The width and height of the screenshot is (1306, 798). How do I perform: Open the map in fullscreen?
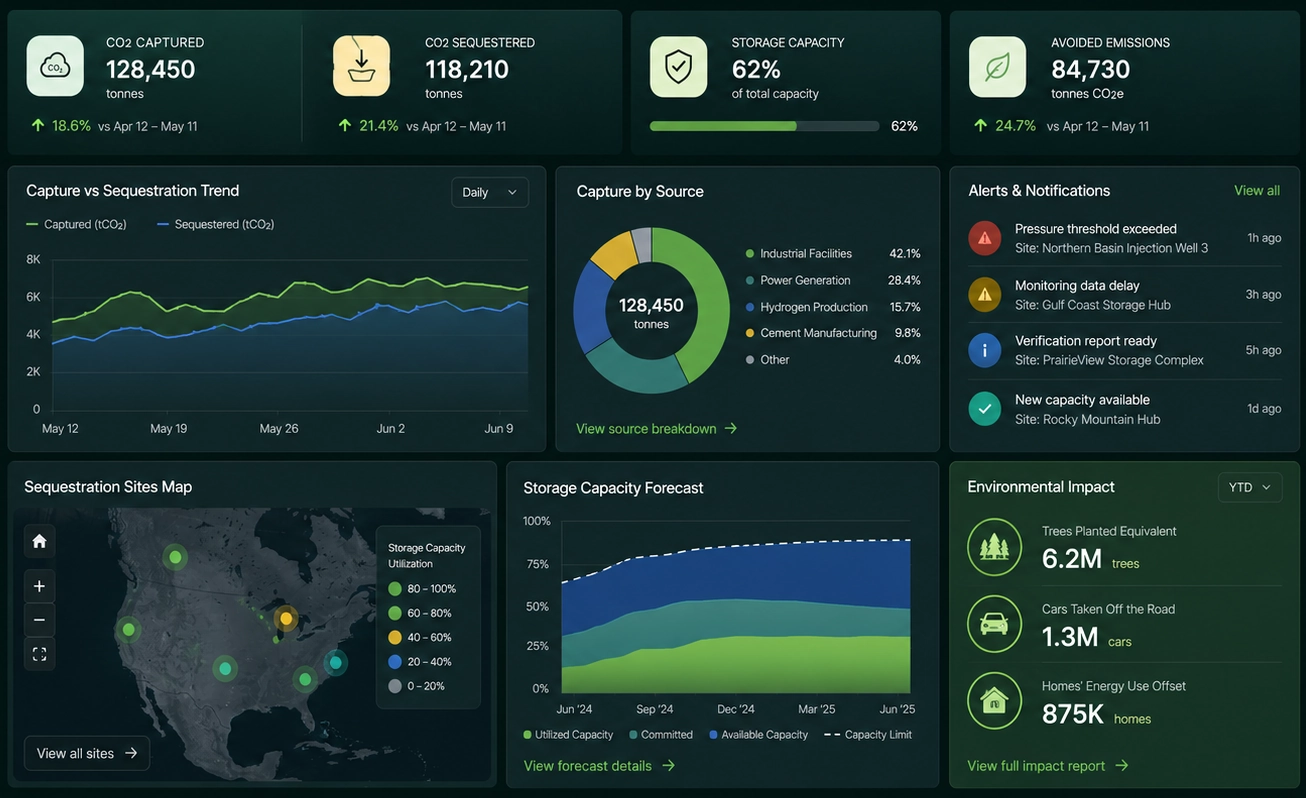pyautogui.click(x=39, y=654)
